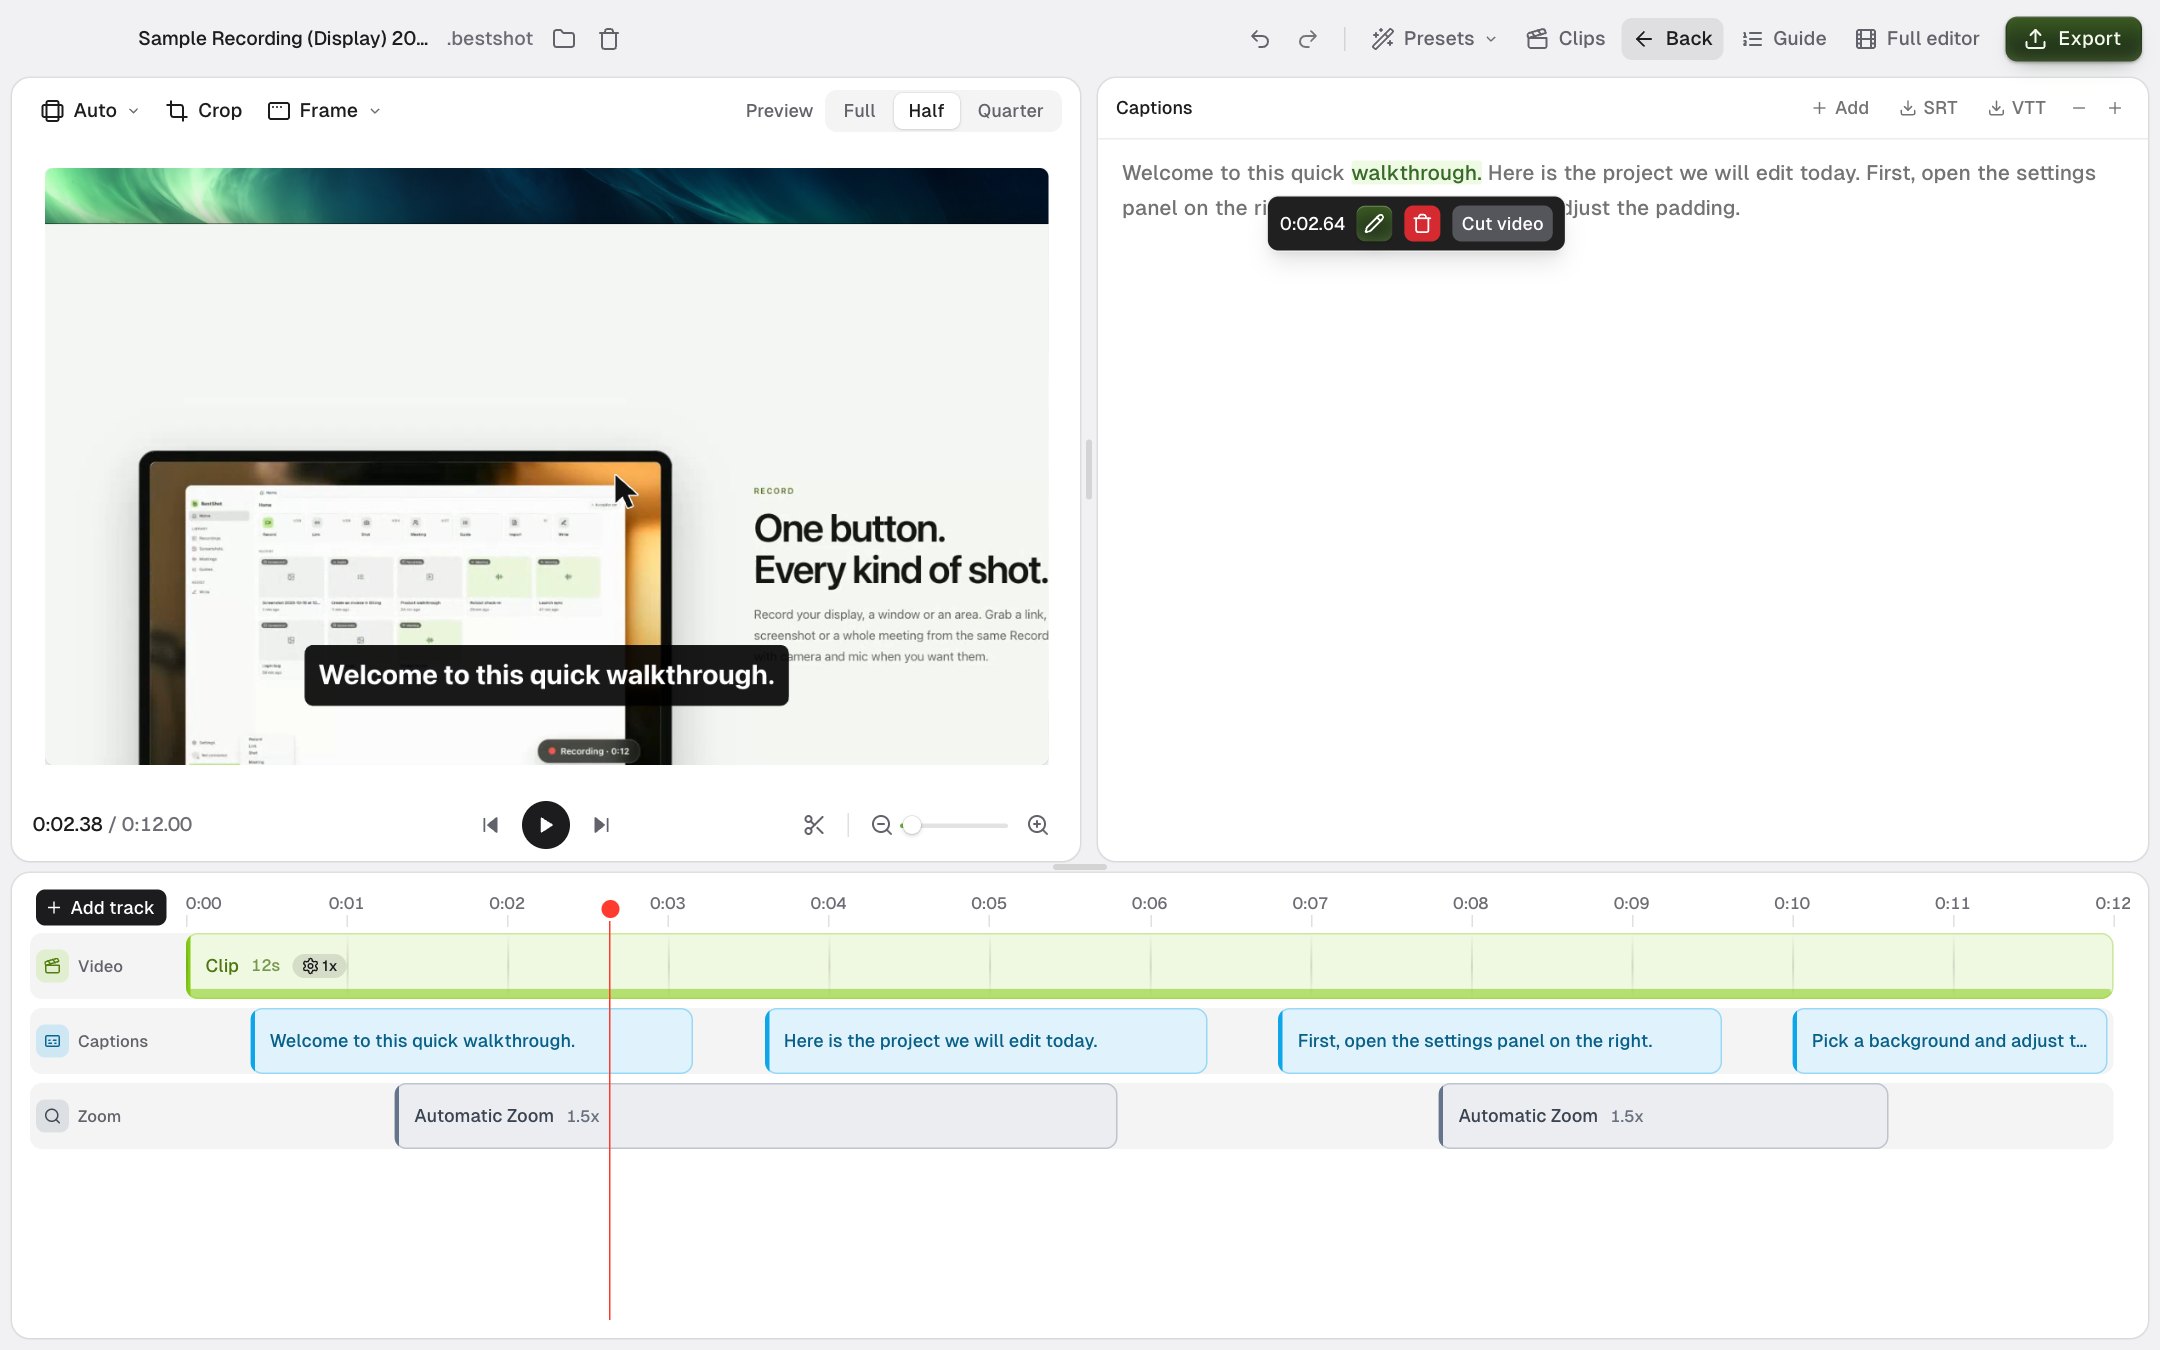Click Cut video in the popup
2160x1350 pixels.
(x=1502, y=224)
